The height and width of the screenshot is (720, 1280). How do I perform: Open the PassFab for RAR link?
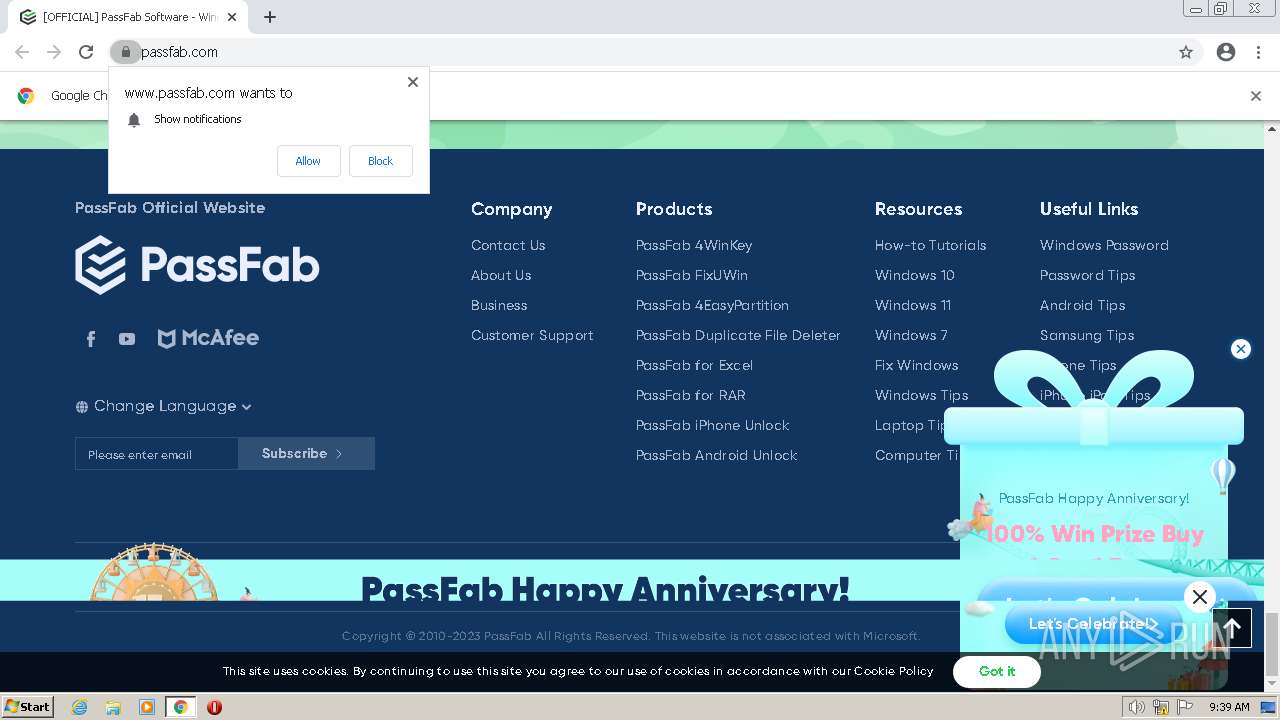691,395
